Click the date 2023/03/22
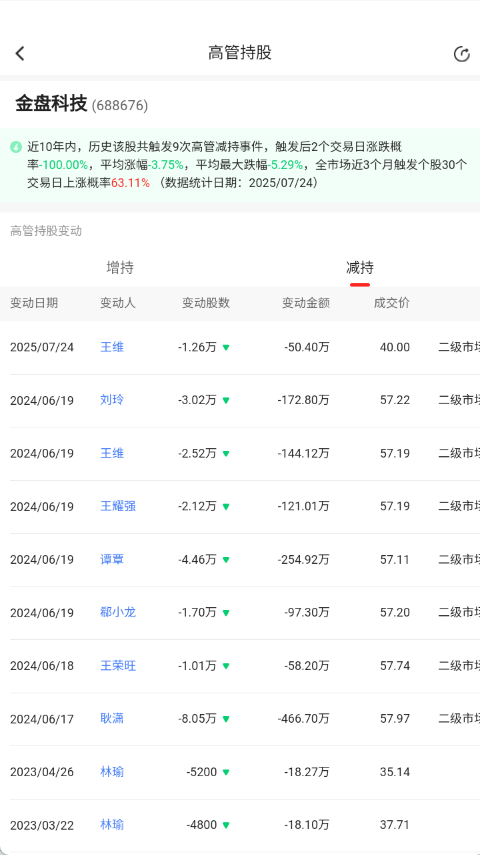This screenshot has width=480, height=855. point(41,825)
